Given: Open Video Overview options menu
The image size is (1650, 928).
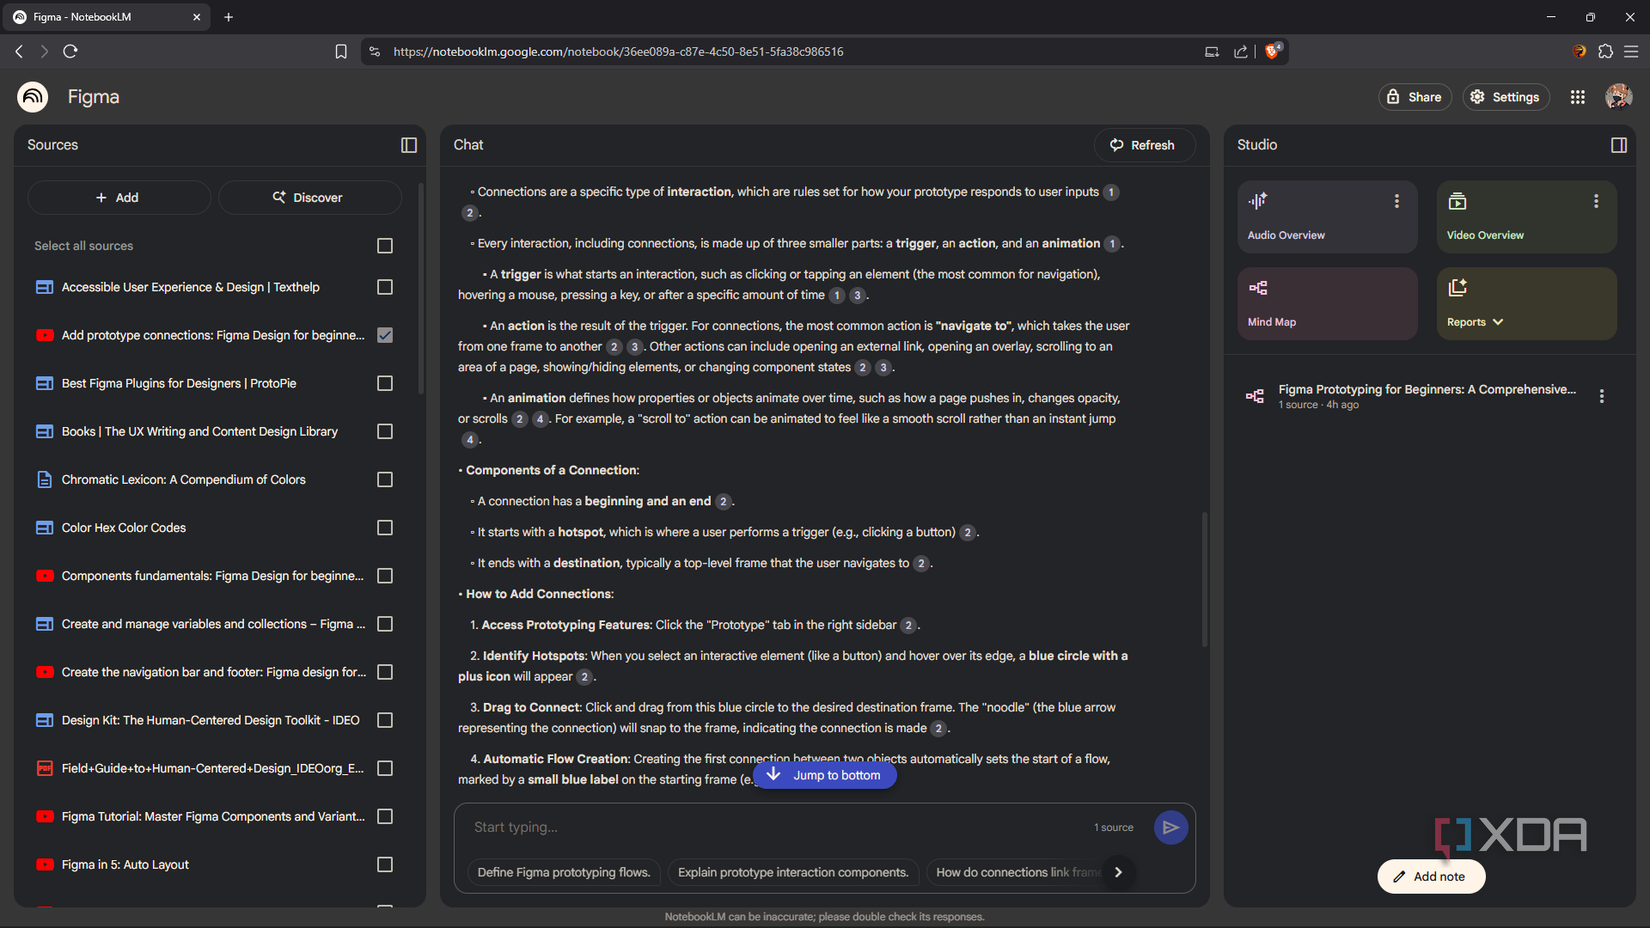Looking at the screenshot, I should 1596,201.
